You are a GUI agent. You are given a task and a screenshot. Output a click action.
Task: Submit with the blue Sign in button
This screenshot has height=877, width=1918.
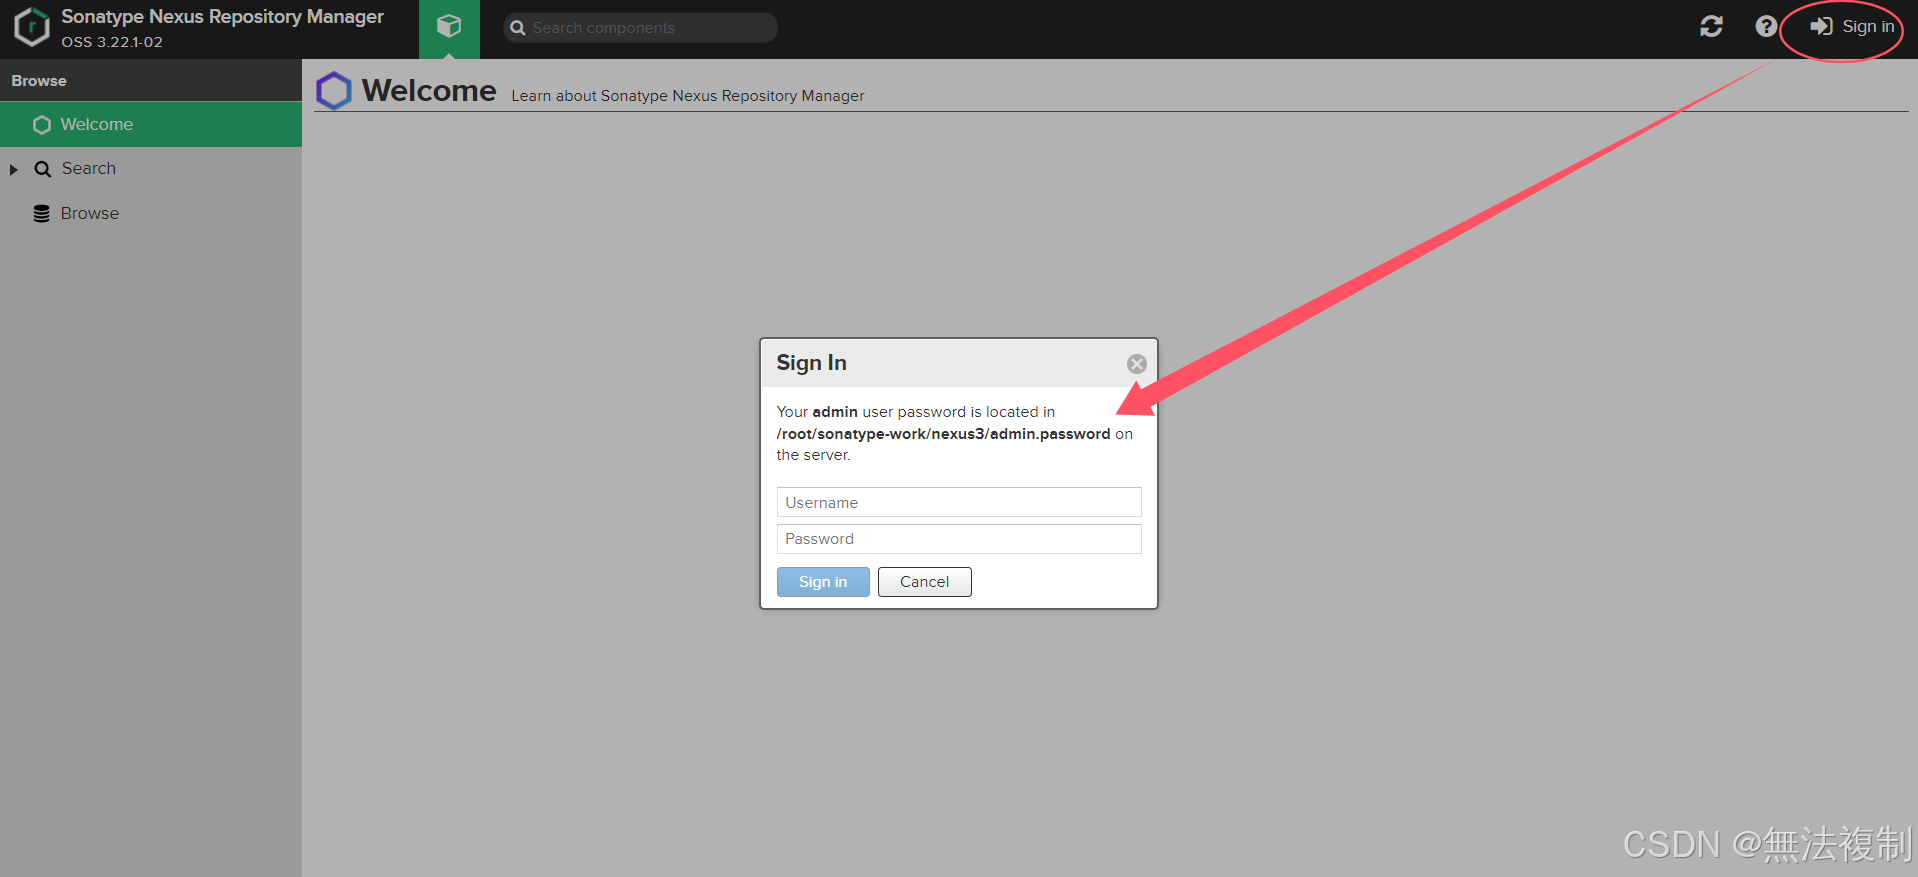coord(823,582)
